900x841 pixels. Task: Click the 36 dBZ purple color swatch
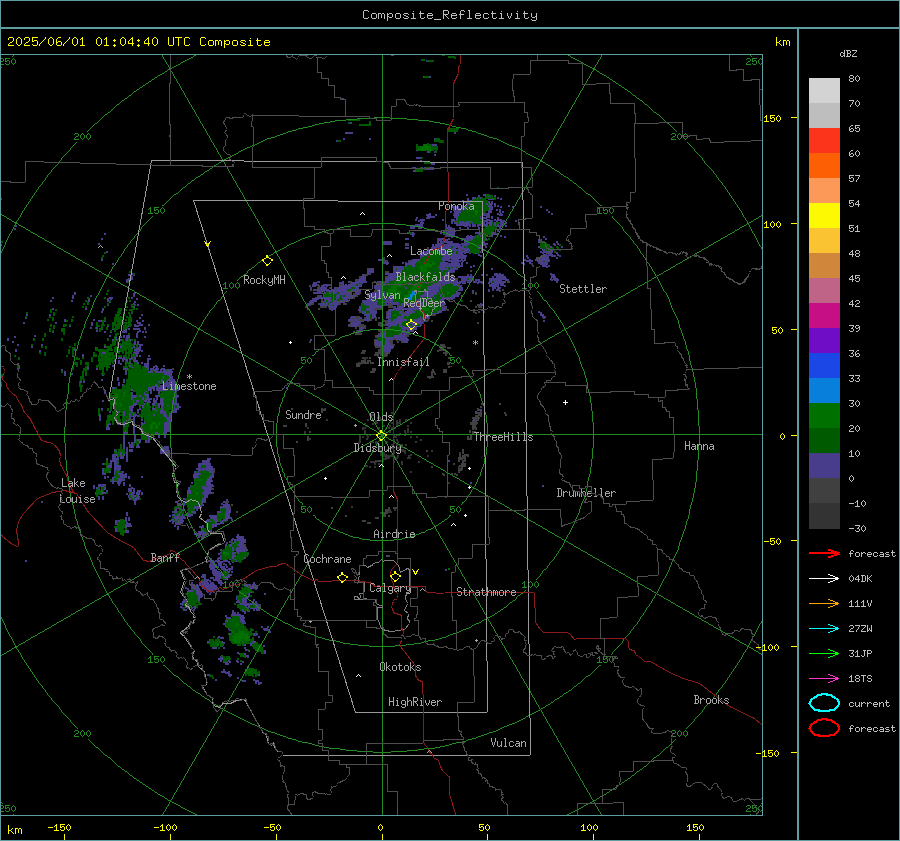(824, 340)
